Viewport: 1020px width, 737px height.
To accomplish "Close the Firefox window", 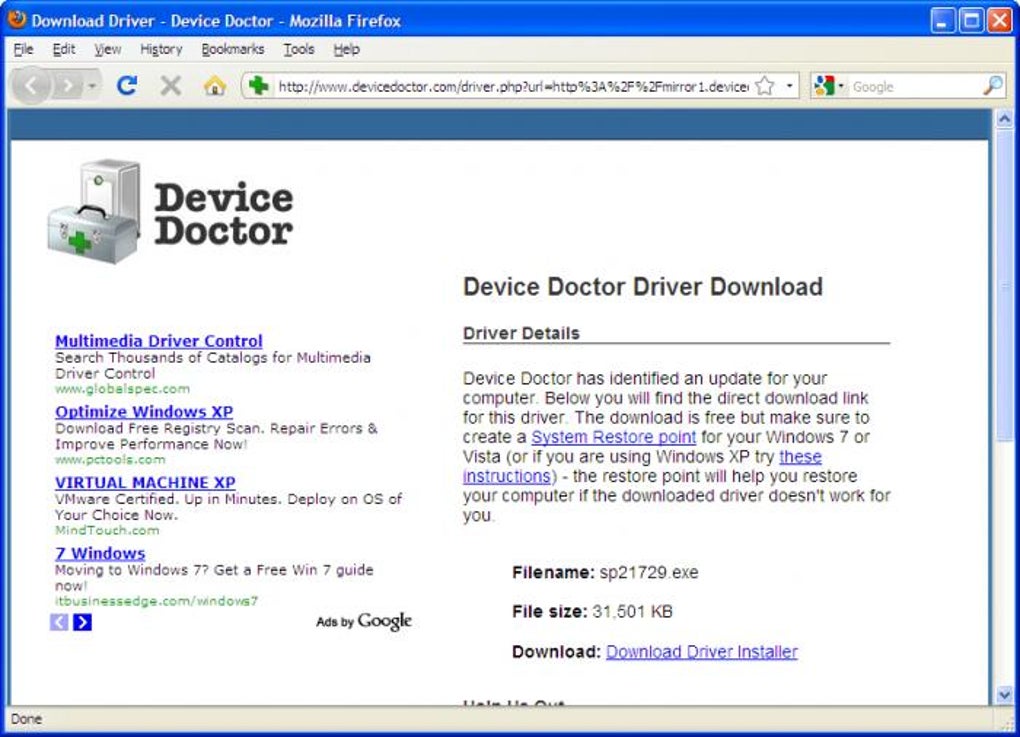I will click(x=999, y=20).
